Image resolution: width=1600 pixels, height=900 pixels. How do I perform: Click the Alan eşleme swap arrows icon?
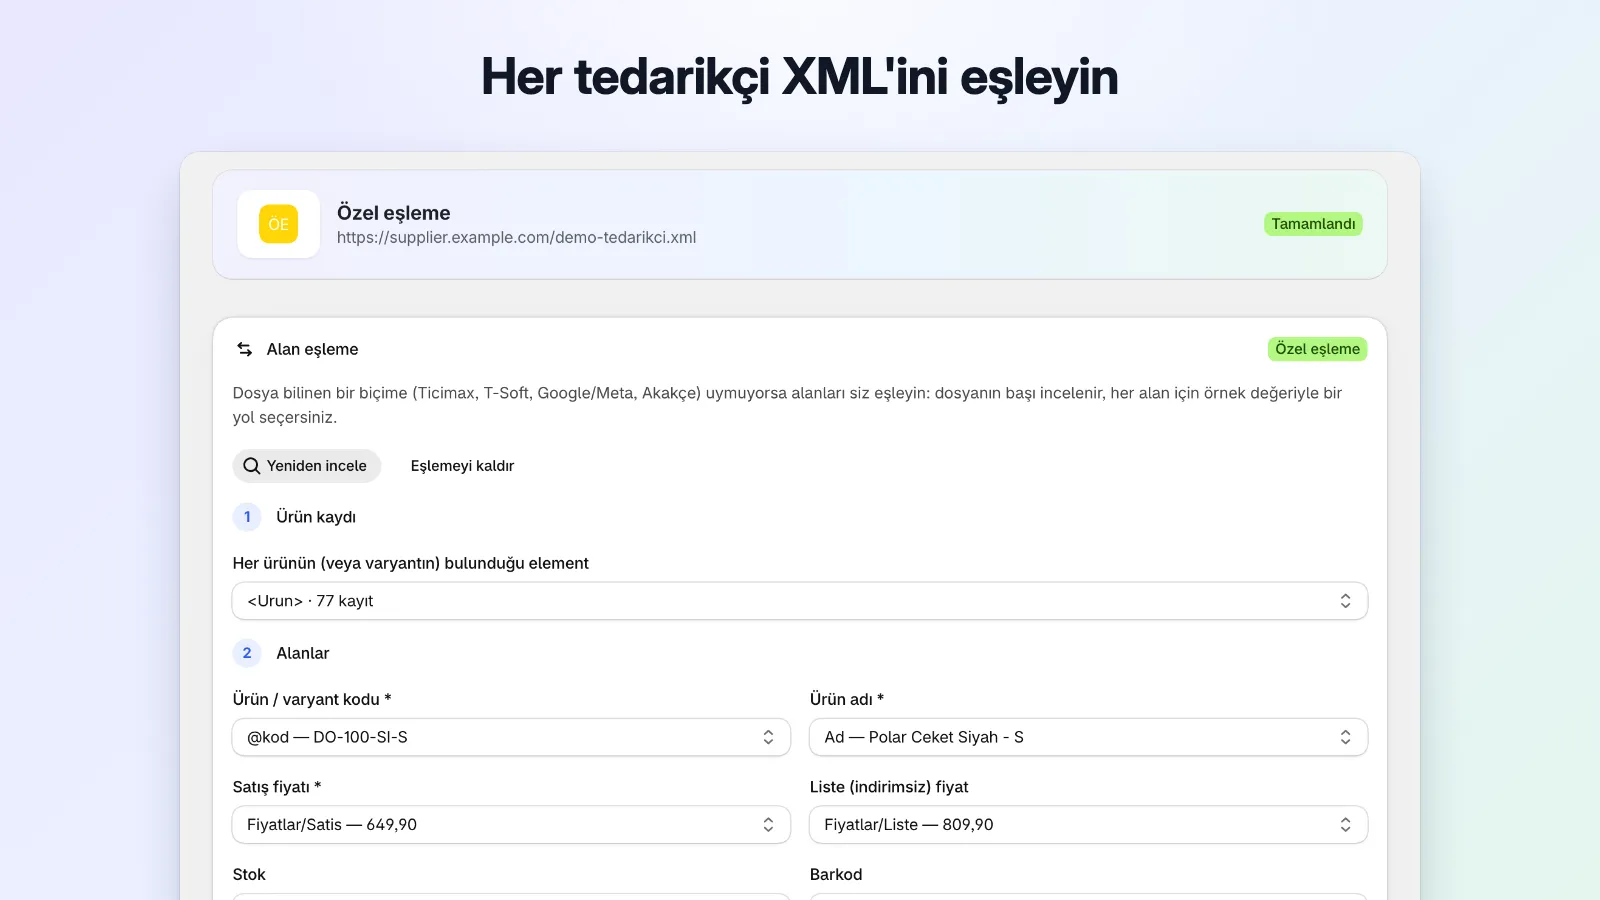(245, 349)
